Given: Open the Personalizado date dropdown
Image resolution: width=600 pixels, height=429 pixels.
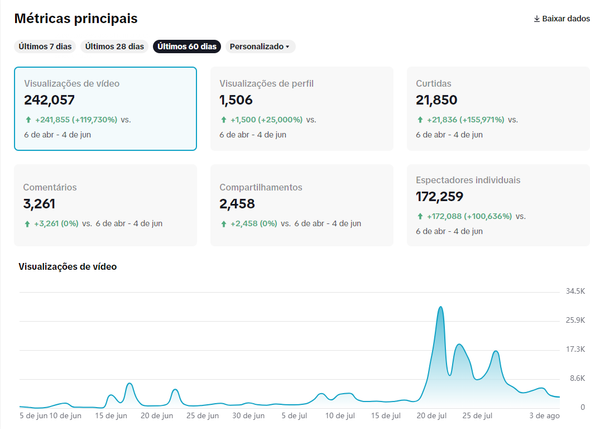Looking at the screenshot, I should pos(260,46).
